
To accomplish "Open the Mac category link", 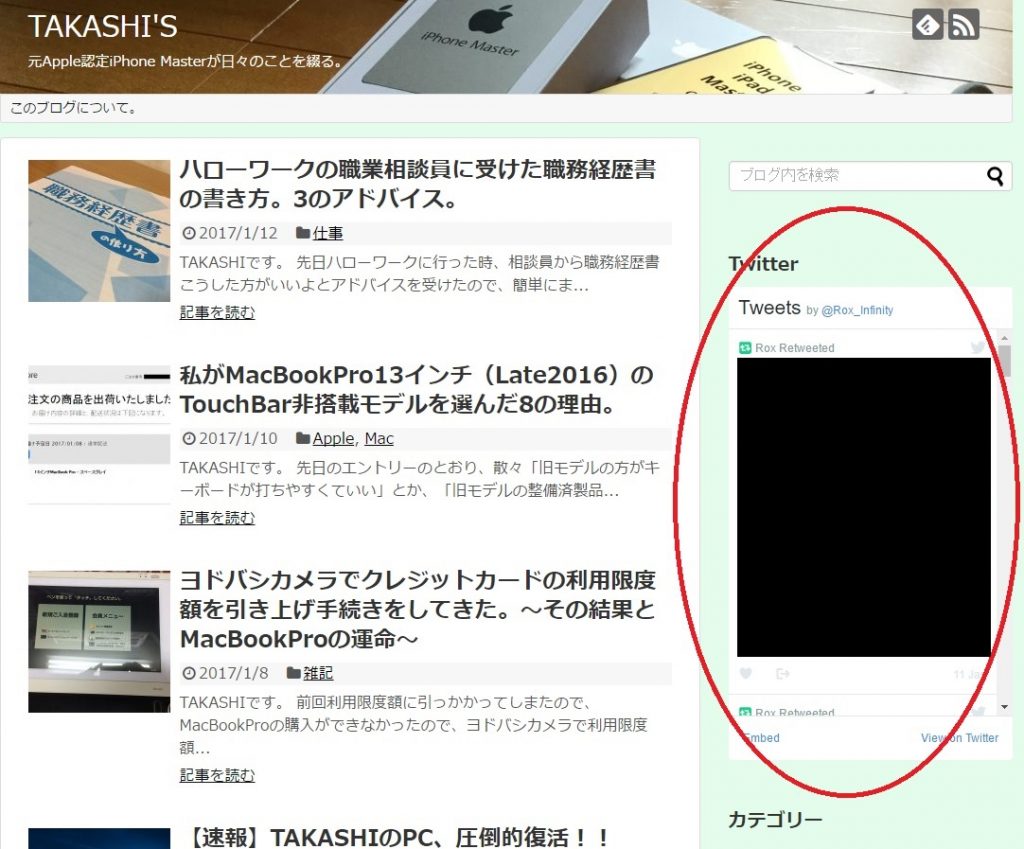I will 379,438.
